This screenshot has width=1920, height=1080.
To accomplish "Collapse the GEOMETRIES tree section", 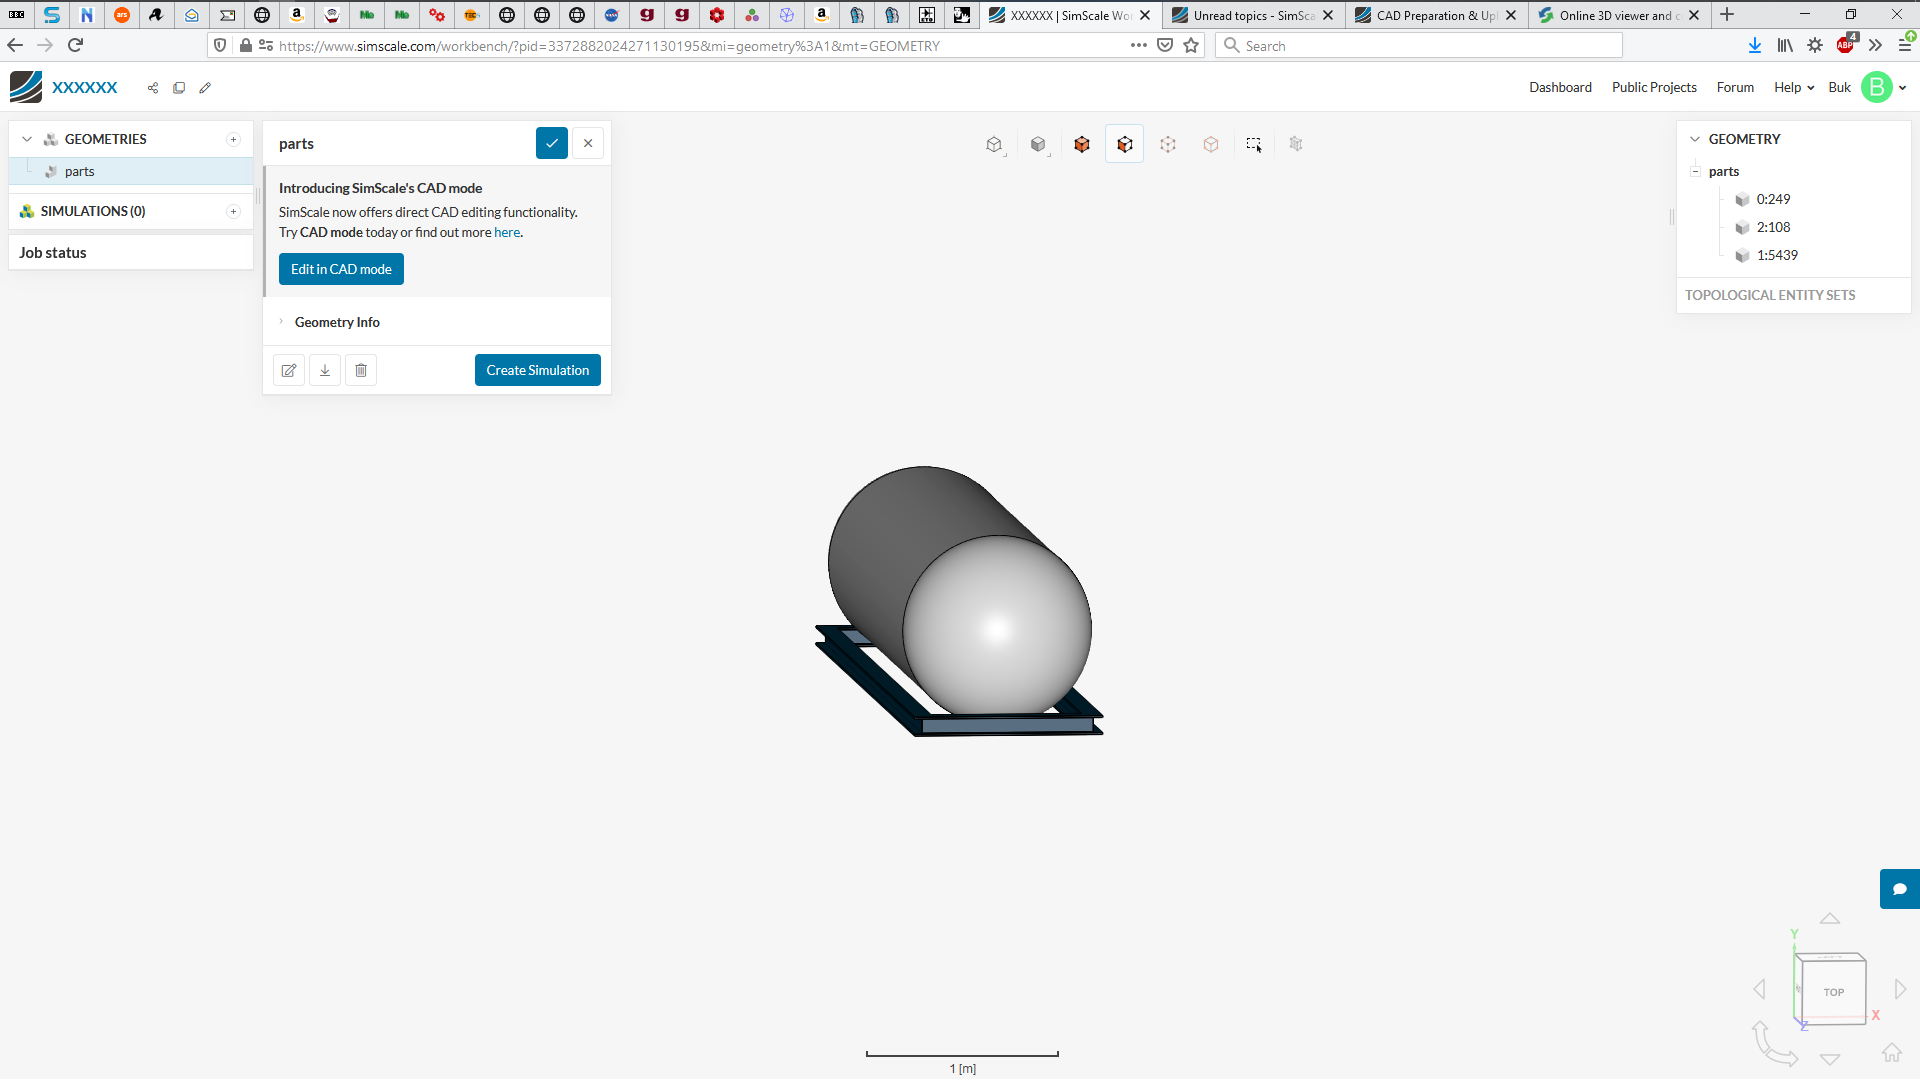I will pos(27,139).
